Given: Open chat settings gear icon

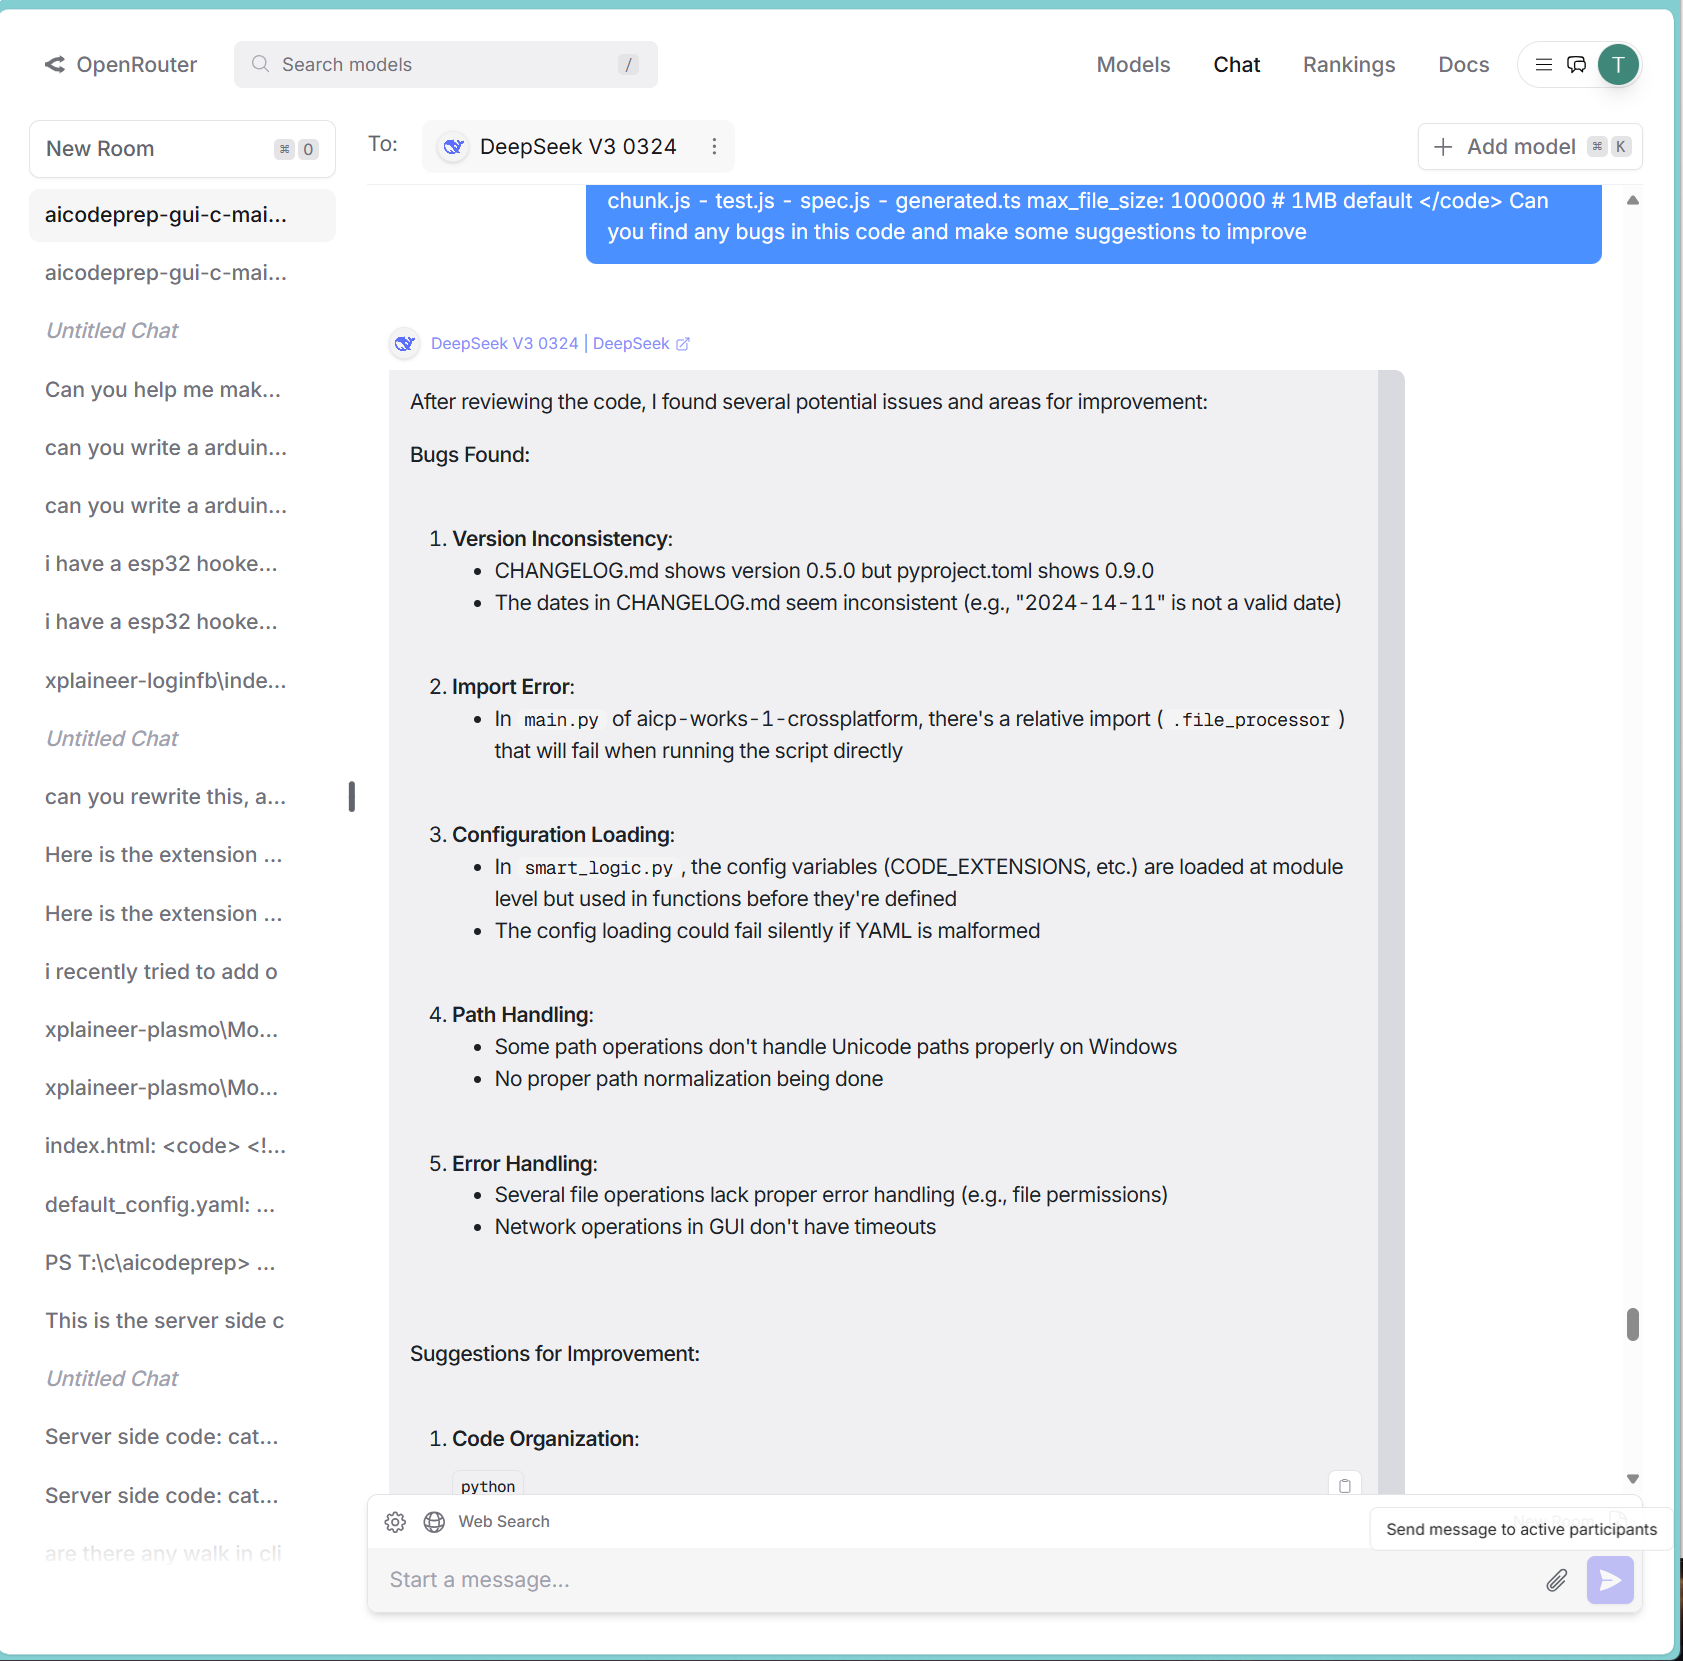Looking at the screenshot, I should tap(395, 1522).
